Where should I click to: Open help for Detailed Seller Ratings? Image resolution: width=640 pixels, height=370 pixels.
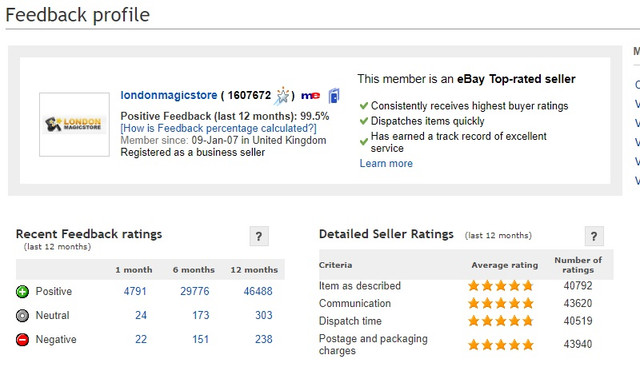594,236
